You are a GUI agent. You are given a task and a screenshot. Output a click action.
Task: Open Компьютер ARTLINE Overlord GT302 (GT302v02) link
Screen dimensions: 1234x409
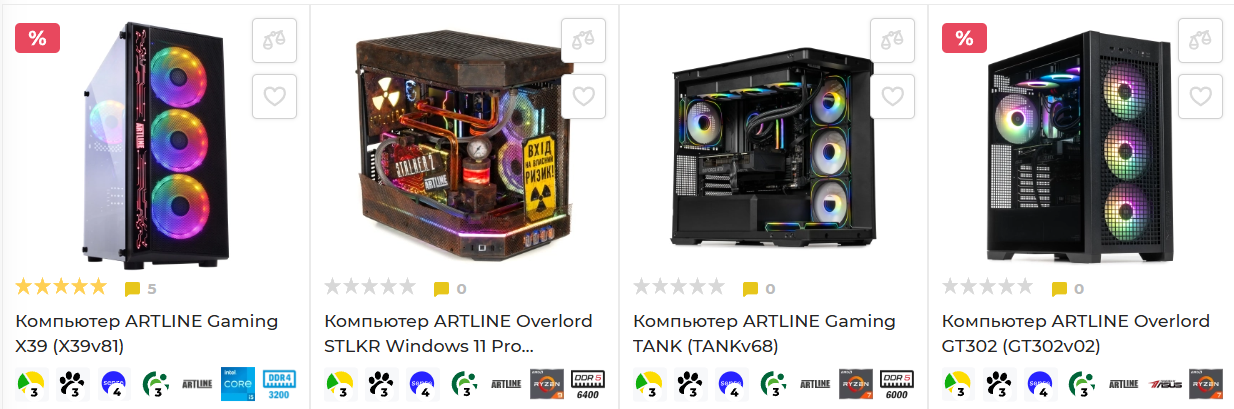tap(1076, 334)
